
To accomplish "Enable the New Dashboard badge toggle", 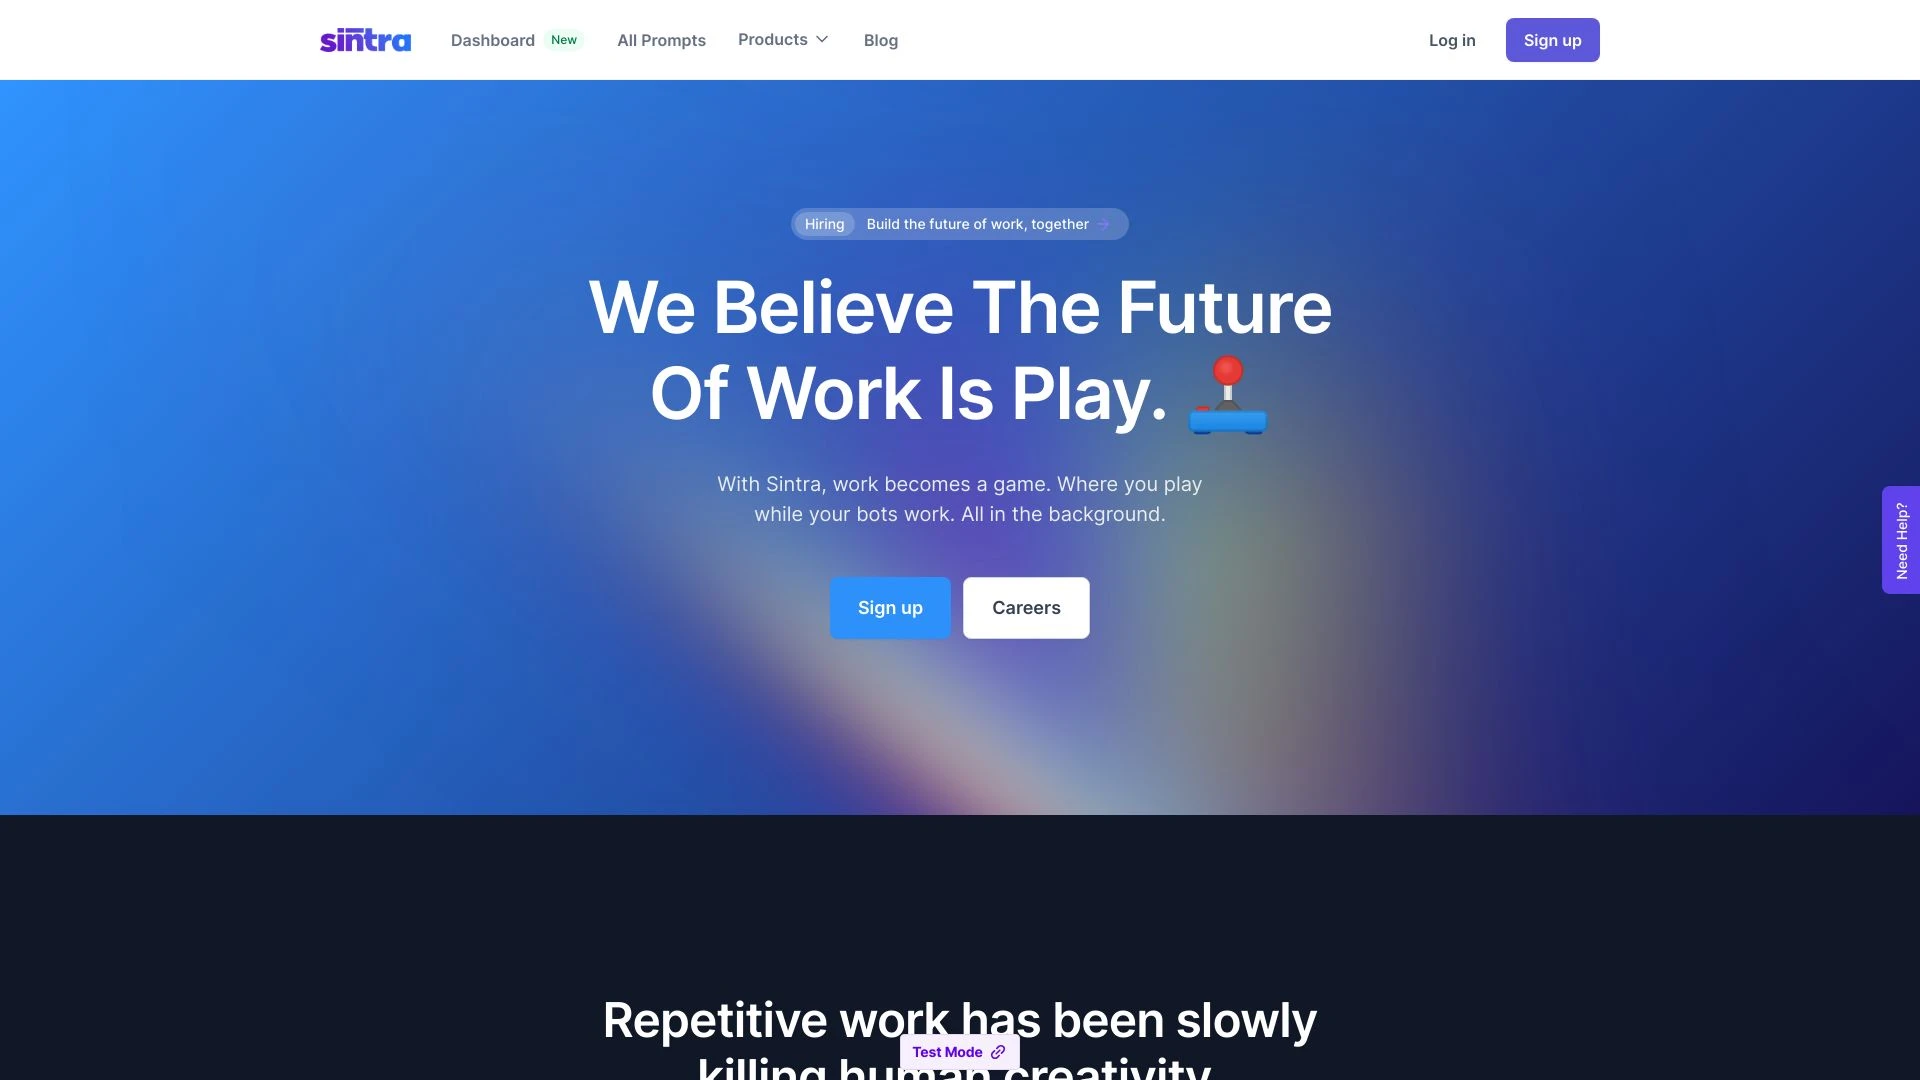I will click(564, 40).
